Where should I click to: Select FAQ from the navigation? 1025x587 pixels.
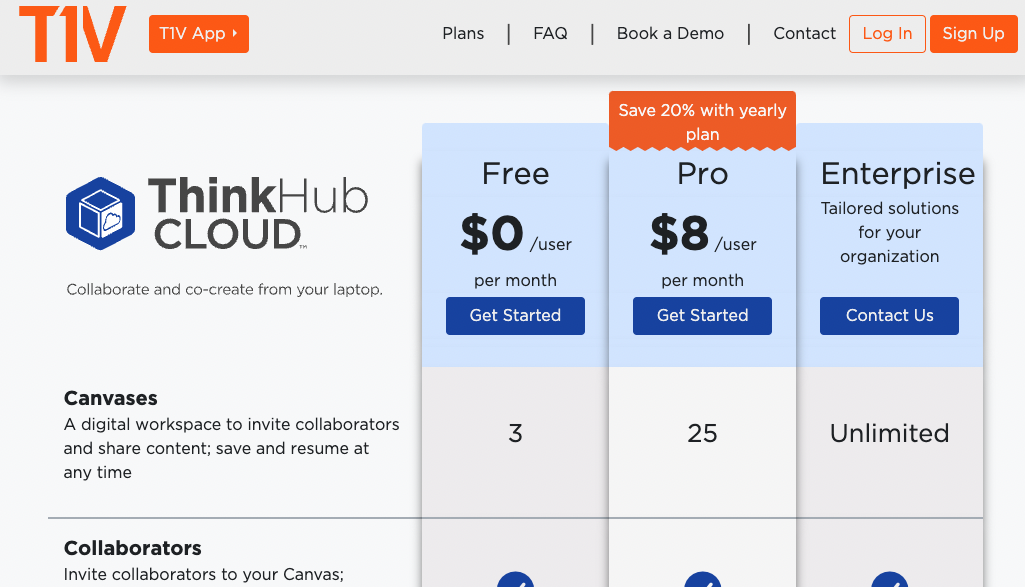(550, 33)
